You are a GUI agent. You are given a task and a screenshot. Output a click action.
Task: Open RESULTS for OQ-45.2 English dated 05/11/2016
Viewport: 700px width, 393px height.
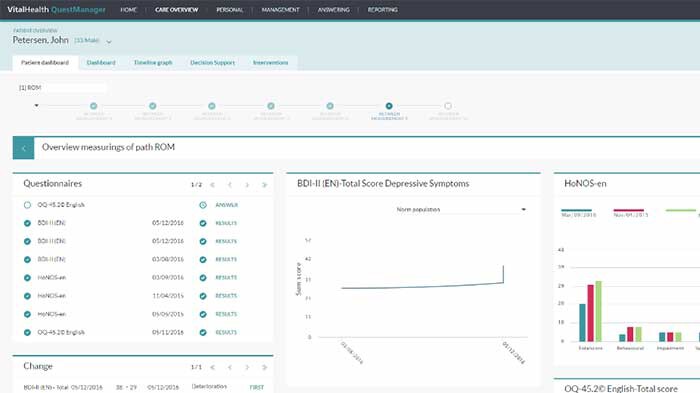[x=226, y=333]
